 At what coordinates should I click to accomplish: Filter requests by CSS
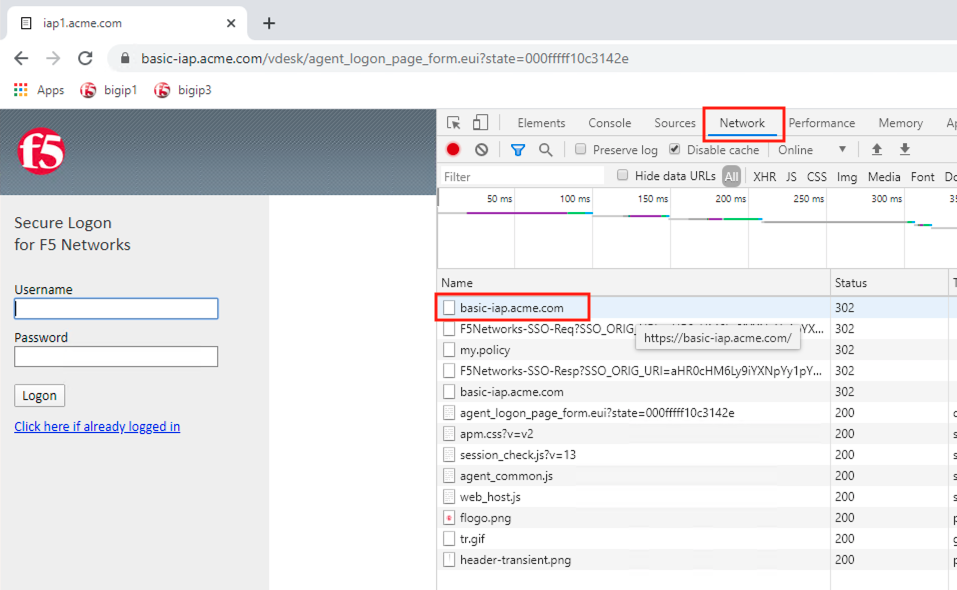(x=817, y=176)
